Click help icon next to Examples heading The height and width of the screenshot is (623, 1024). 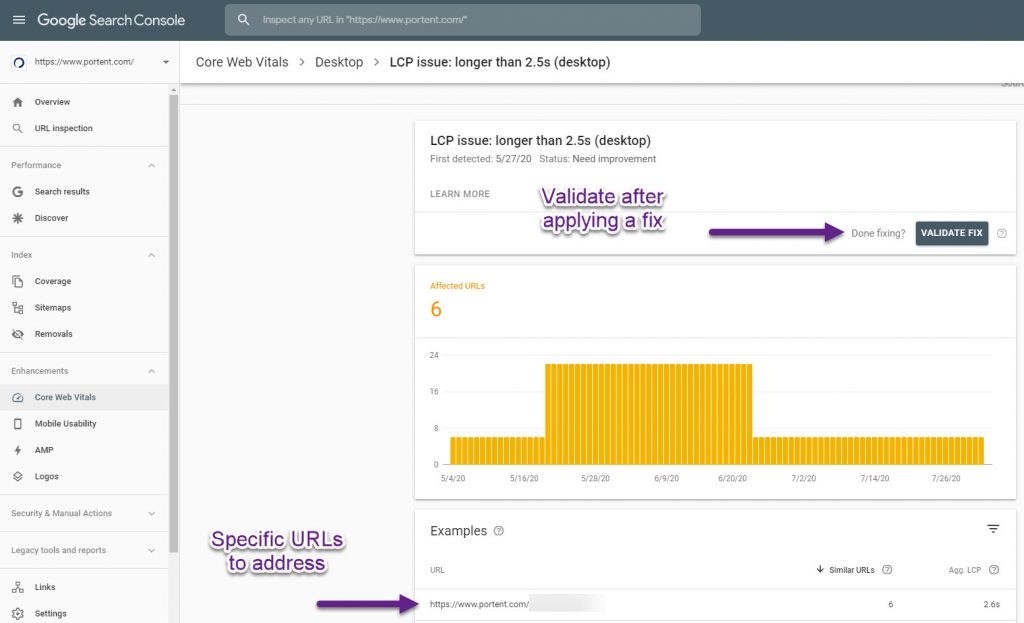click(499, 531)
